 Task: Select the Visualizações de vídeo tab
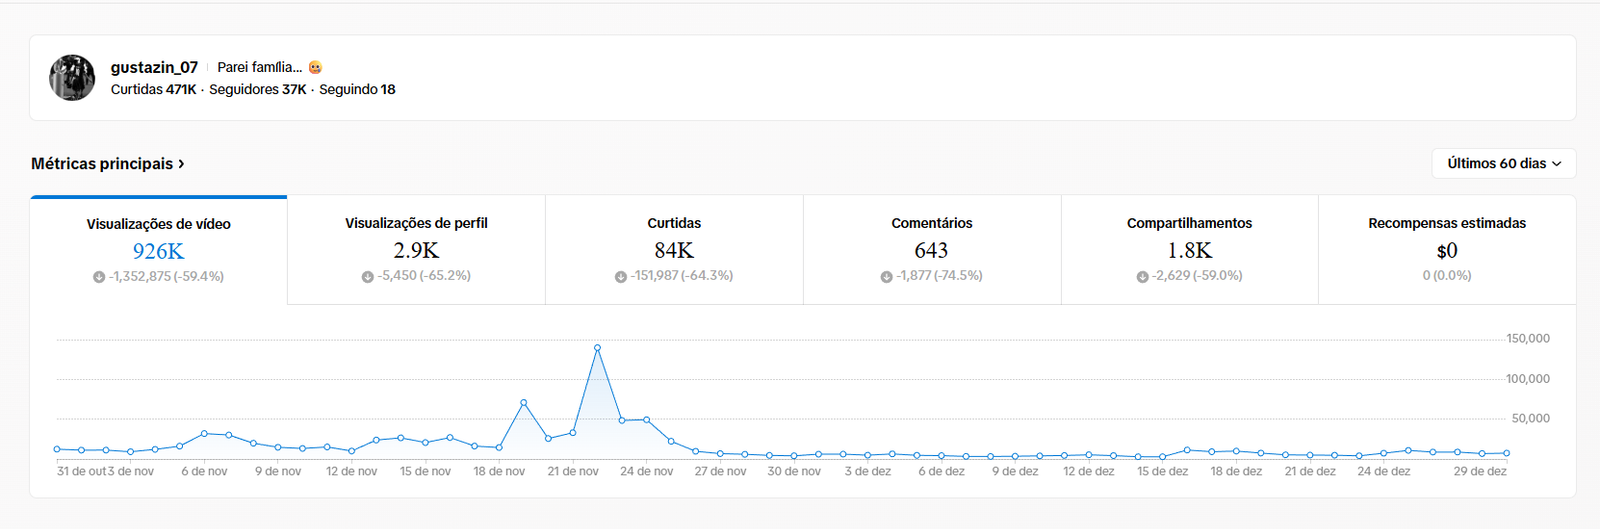coord(159,250)
